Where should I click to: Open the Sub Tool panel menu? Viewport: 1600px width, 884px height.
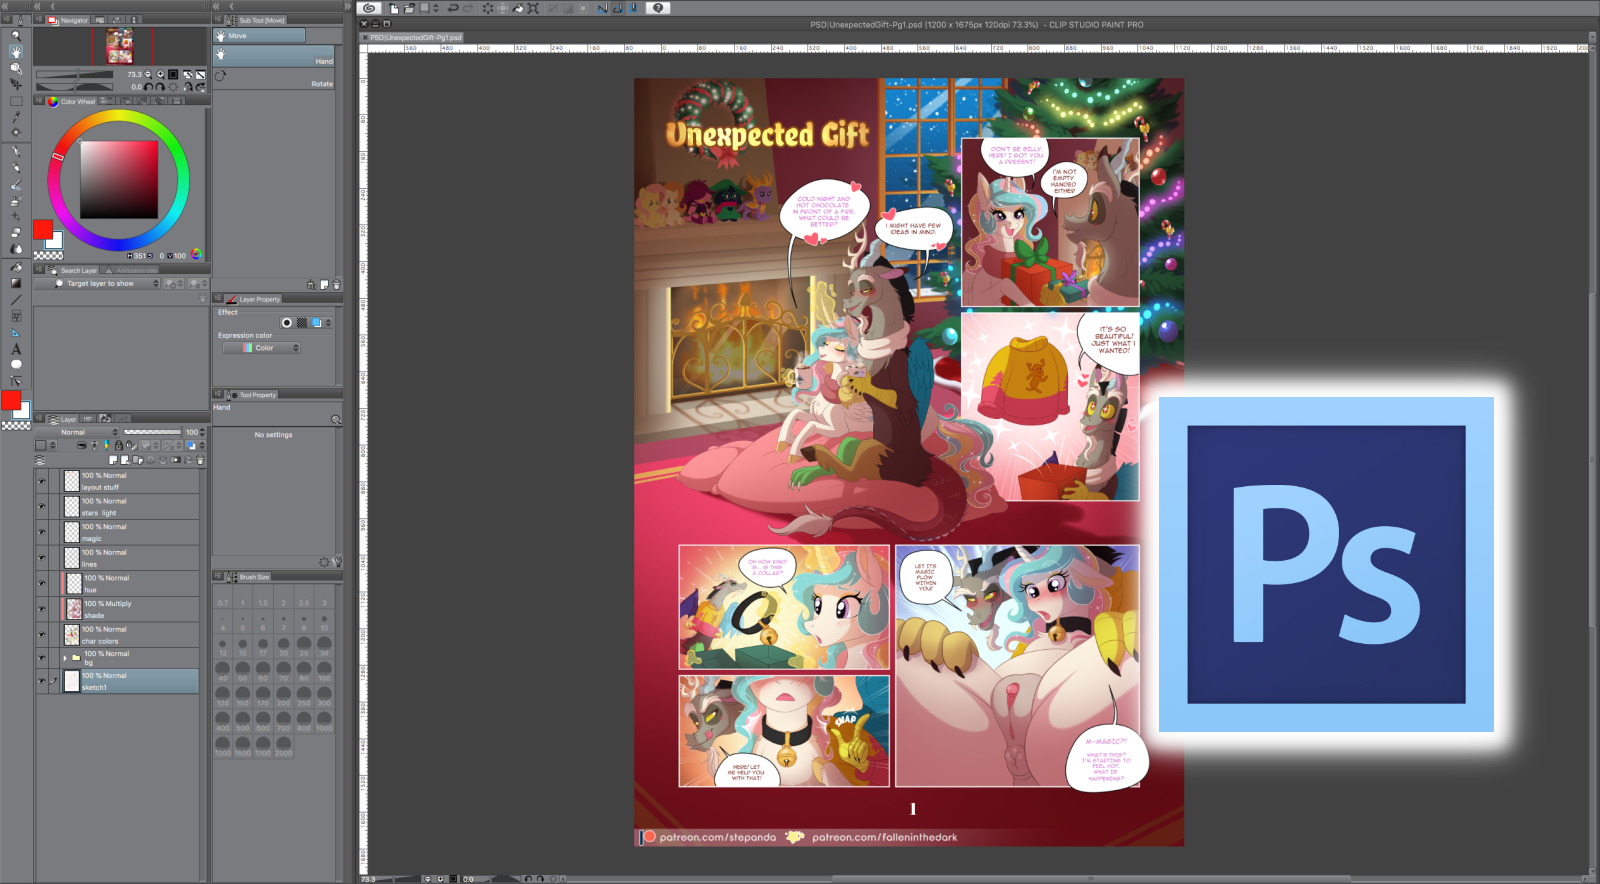click(x=217, y=20)
